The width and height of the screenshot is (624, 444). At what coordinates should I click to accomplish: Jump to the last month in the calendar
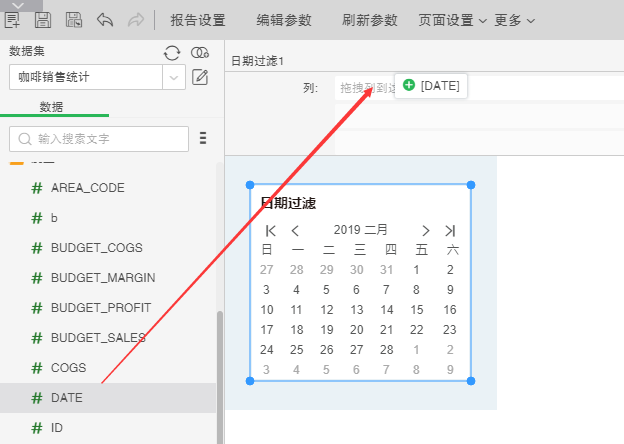point(450,230)
